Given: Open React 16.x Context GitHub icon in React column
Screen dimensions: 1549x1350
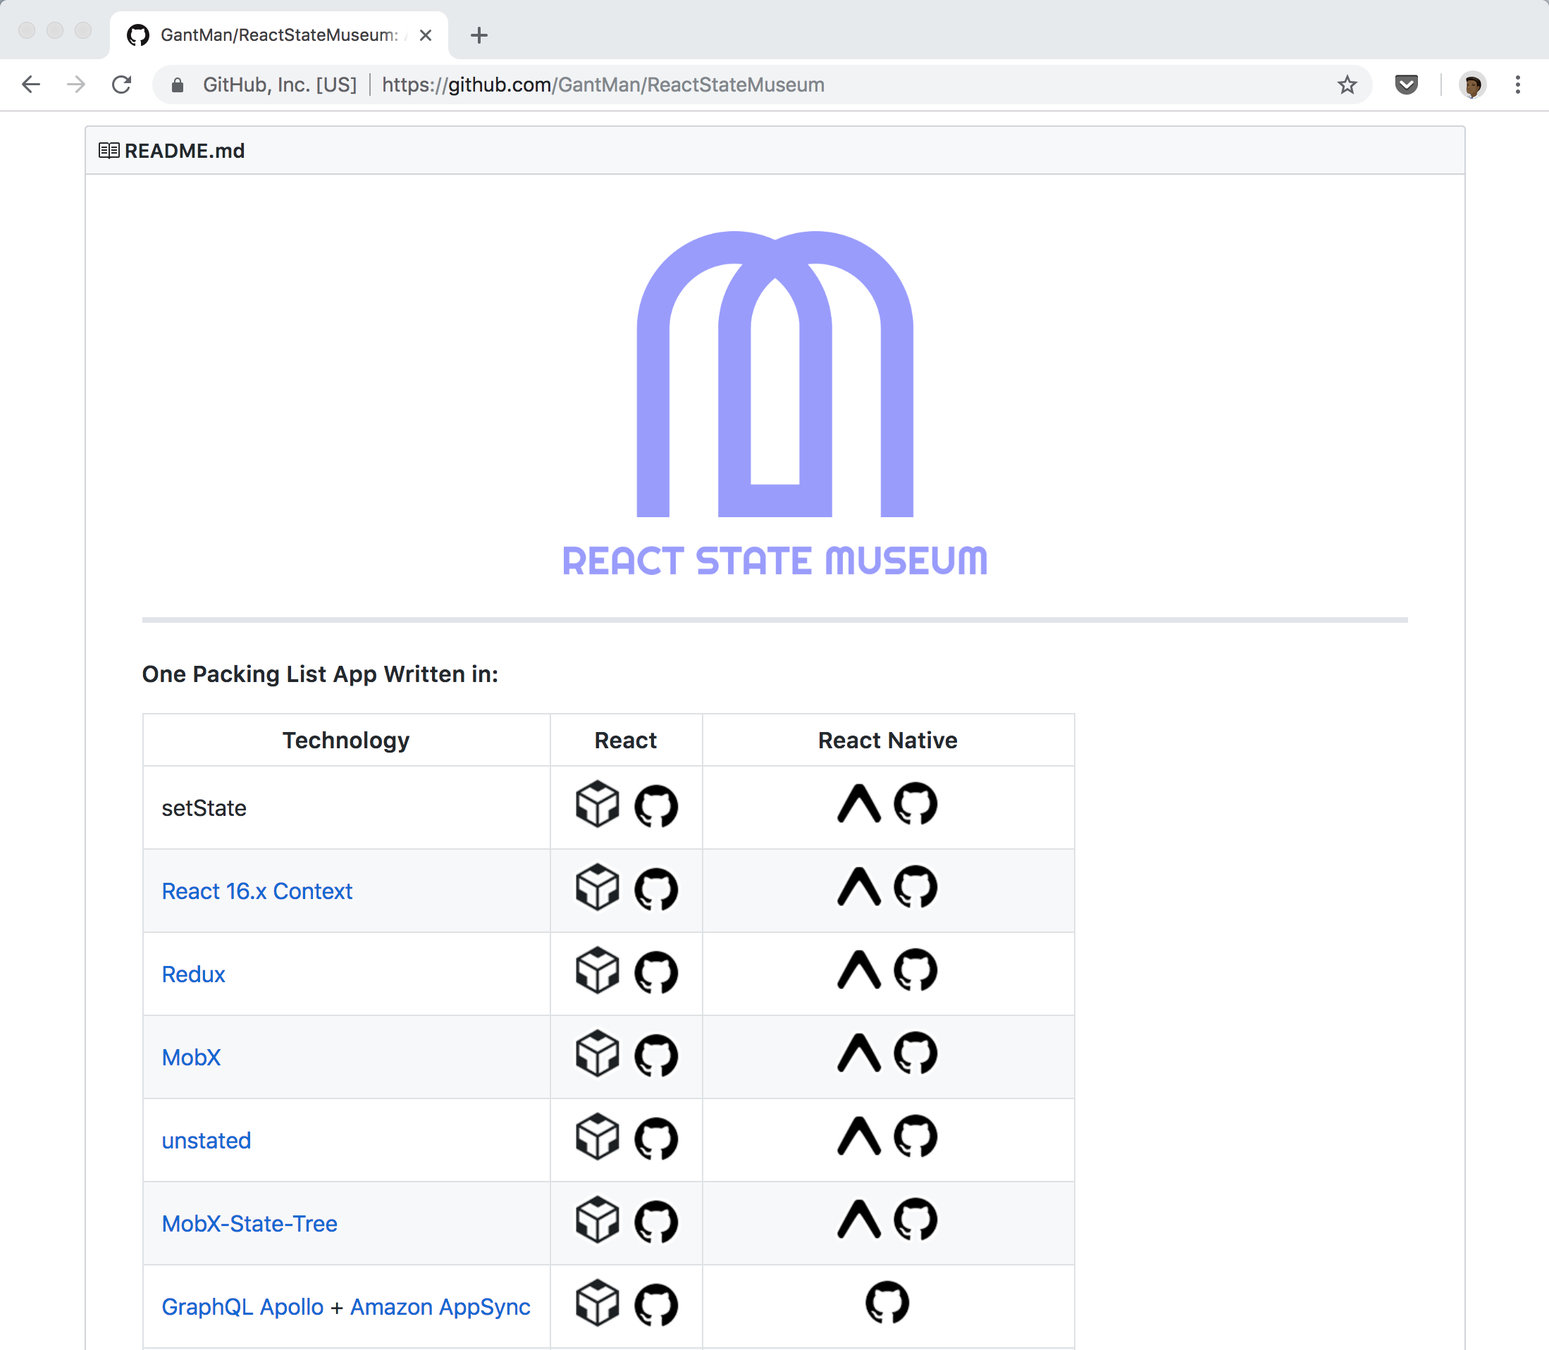Looking at the screenshot, I should tap(656, 889).
